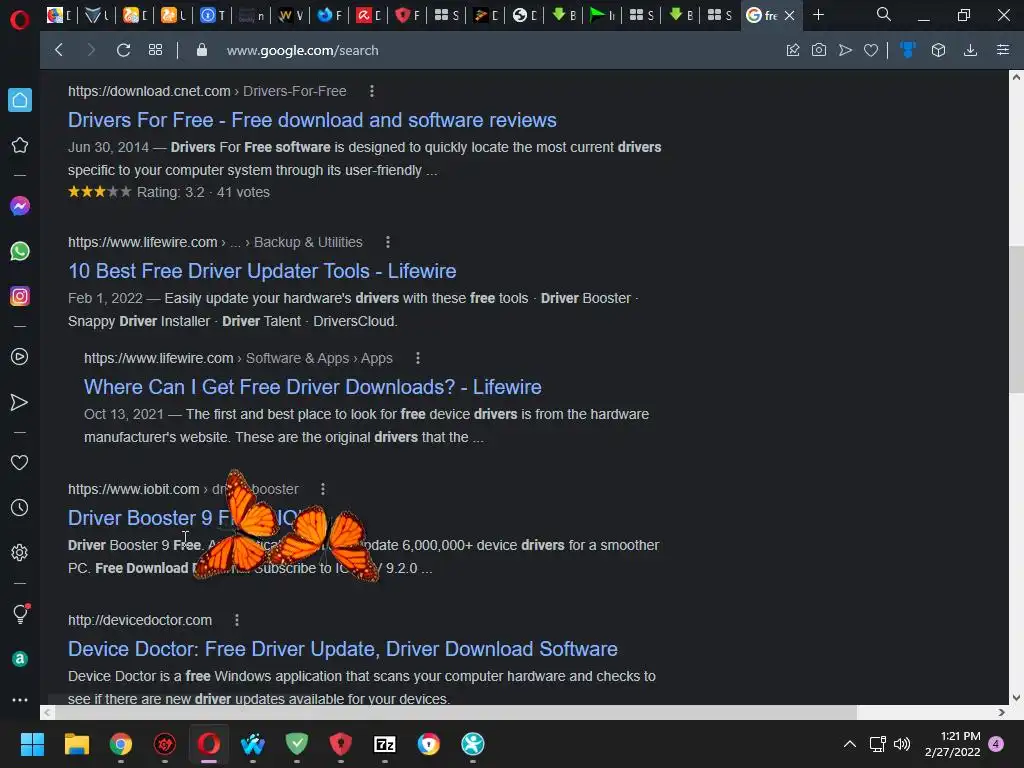Screen dimensions: 1024x768
Task: Open more options for iobit.com result
Action: (x=323, y=489)
